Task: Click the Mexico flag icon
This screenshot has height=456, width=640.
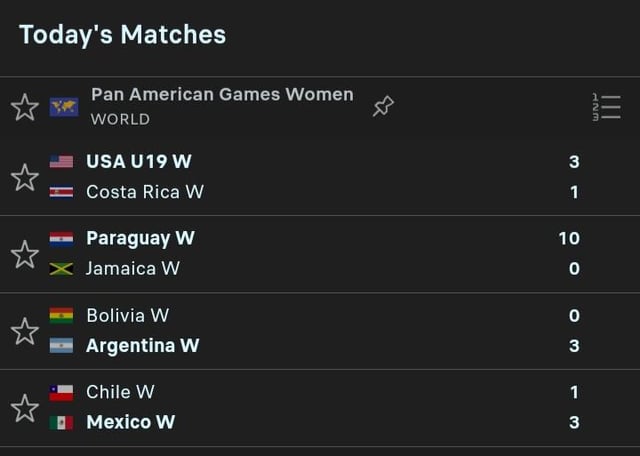Action: tap(61, 423)
